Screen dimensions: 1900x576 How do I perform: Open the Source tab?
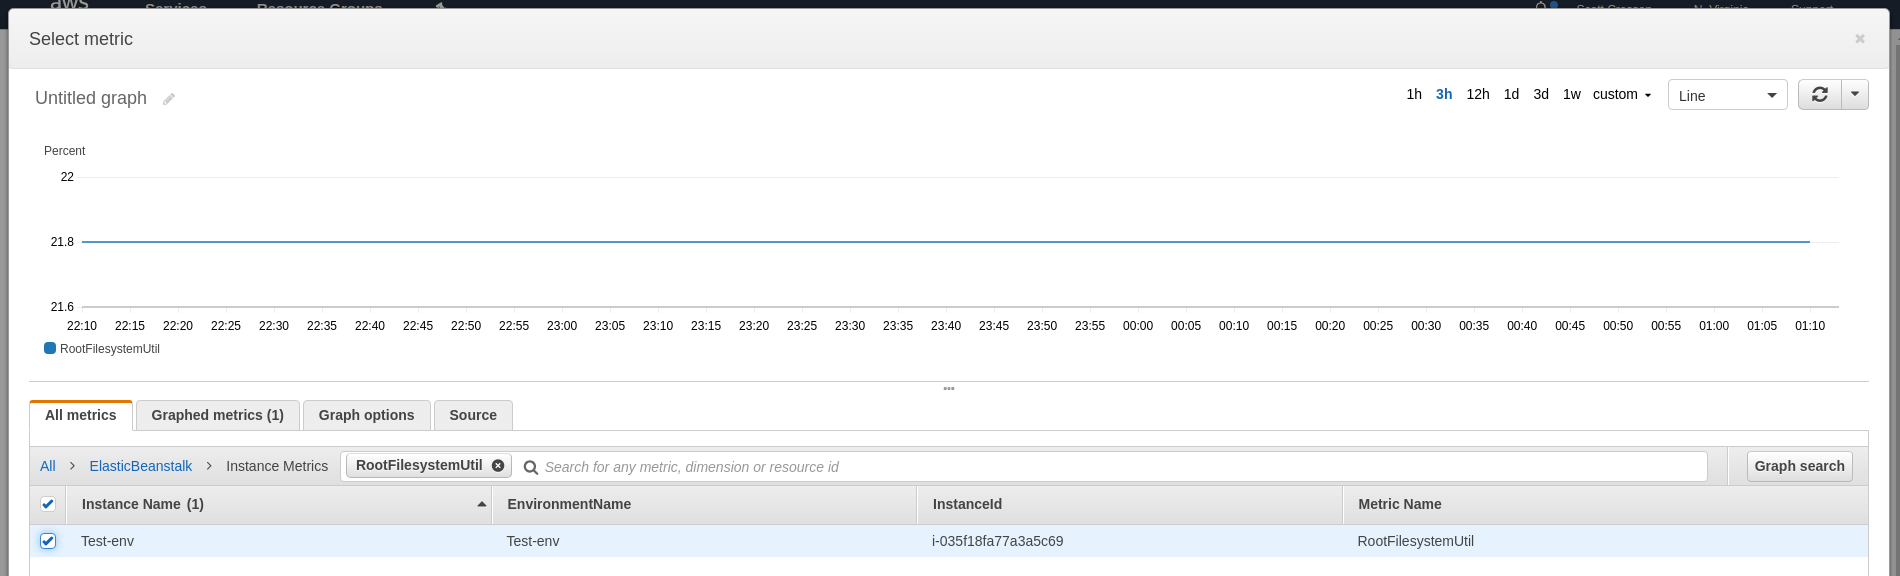pos(473,415)
